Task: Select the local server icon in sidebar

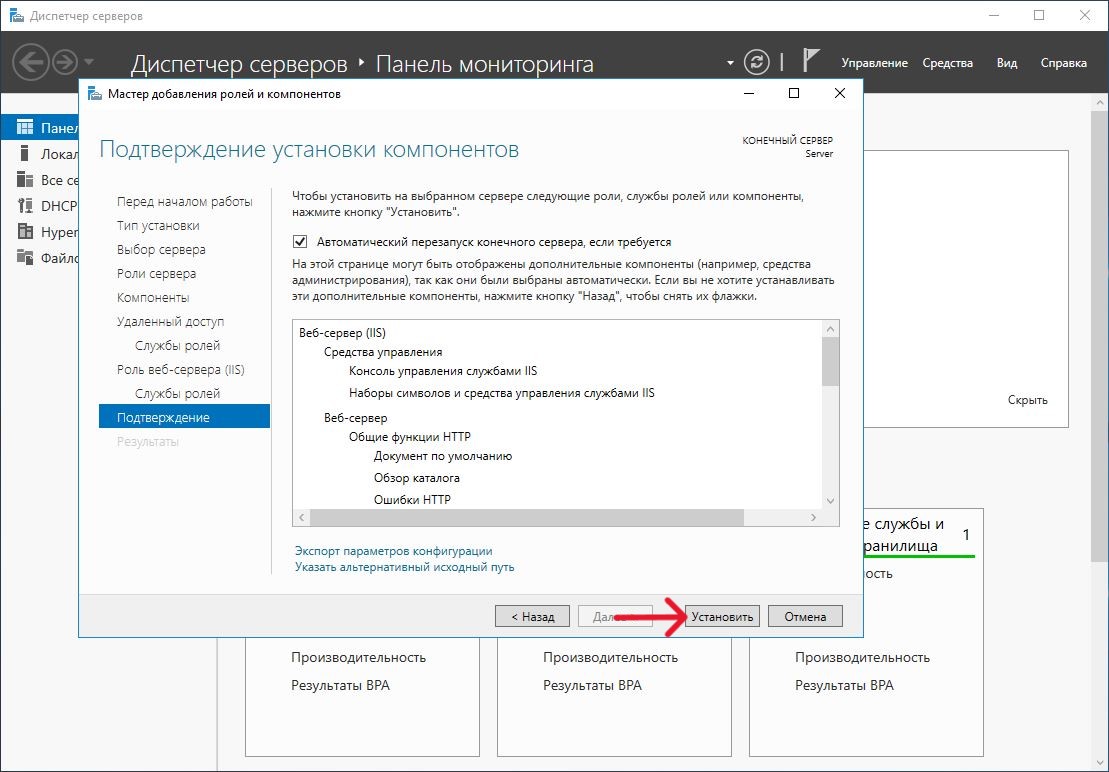Action: (25, 154)
